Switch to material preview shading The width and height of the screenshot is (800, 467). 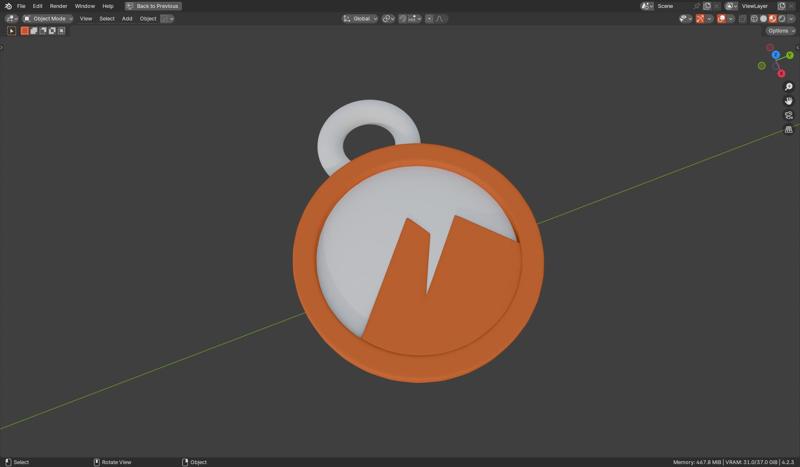(772, 18)
